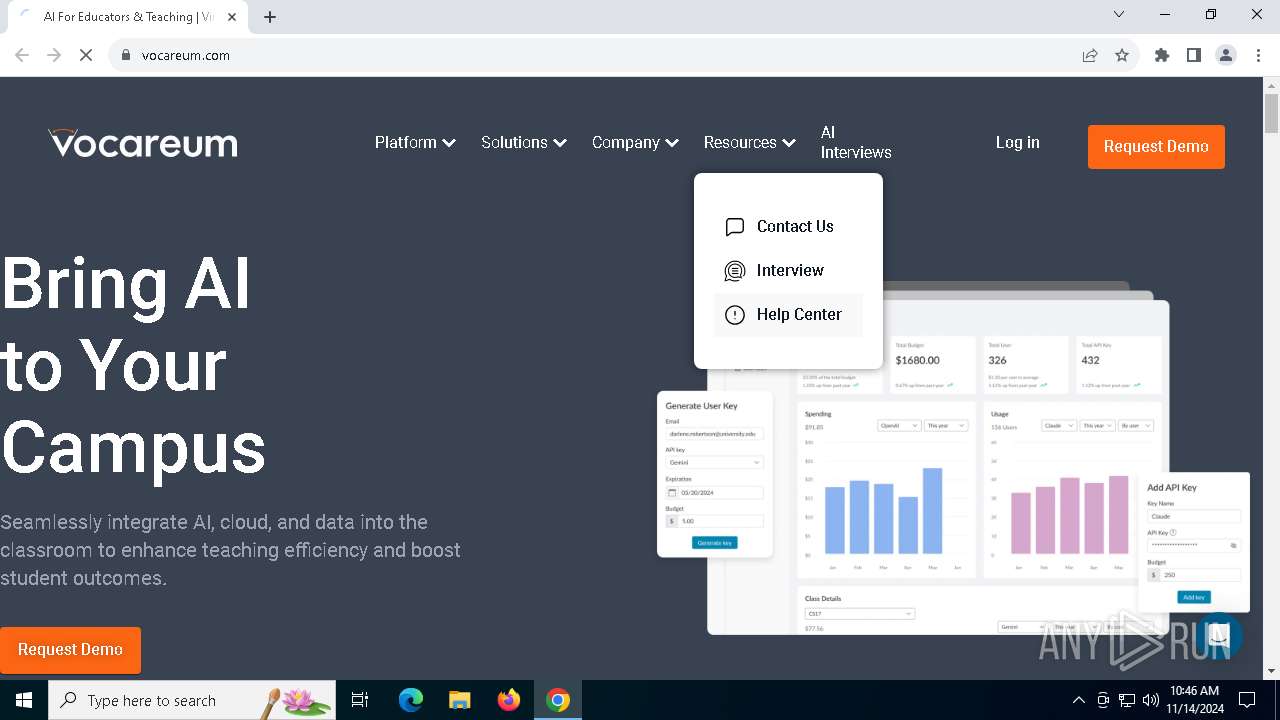Open the AI Interviews page
This screenshot has height=720, width=1280.
click(x=856, y=143)
